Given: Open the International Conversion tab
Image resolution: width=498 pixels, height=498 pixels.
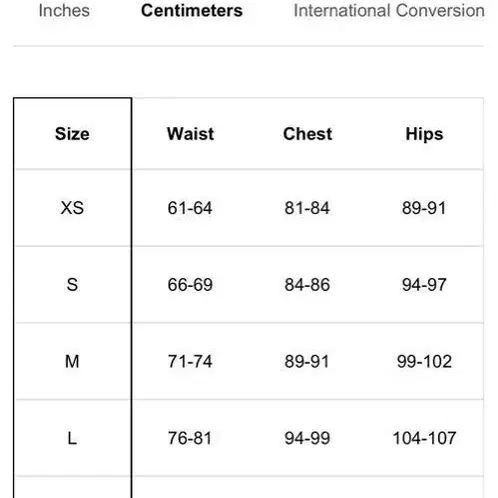Looking at the screenshot, I should 389,11.
